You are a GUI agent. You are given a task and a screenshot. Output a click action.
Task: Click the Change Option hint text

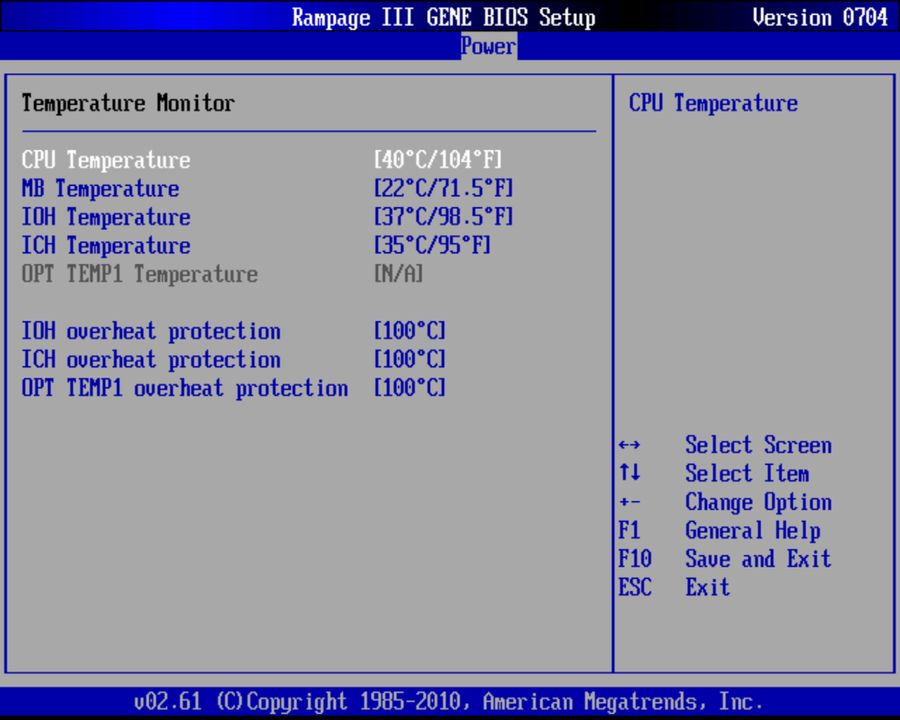[x=758, y=503]
